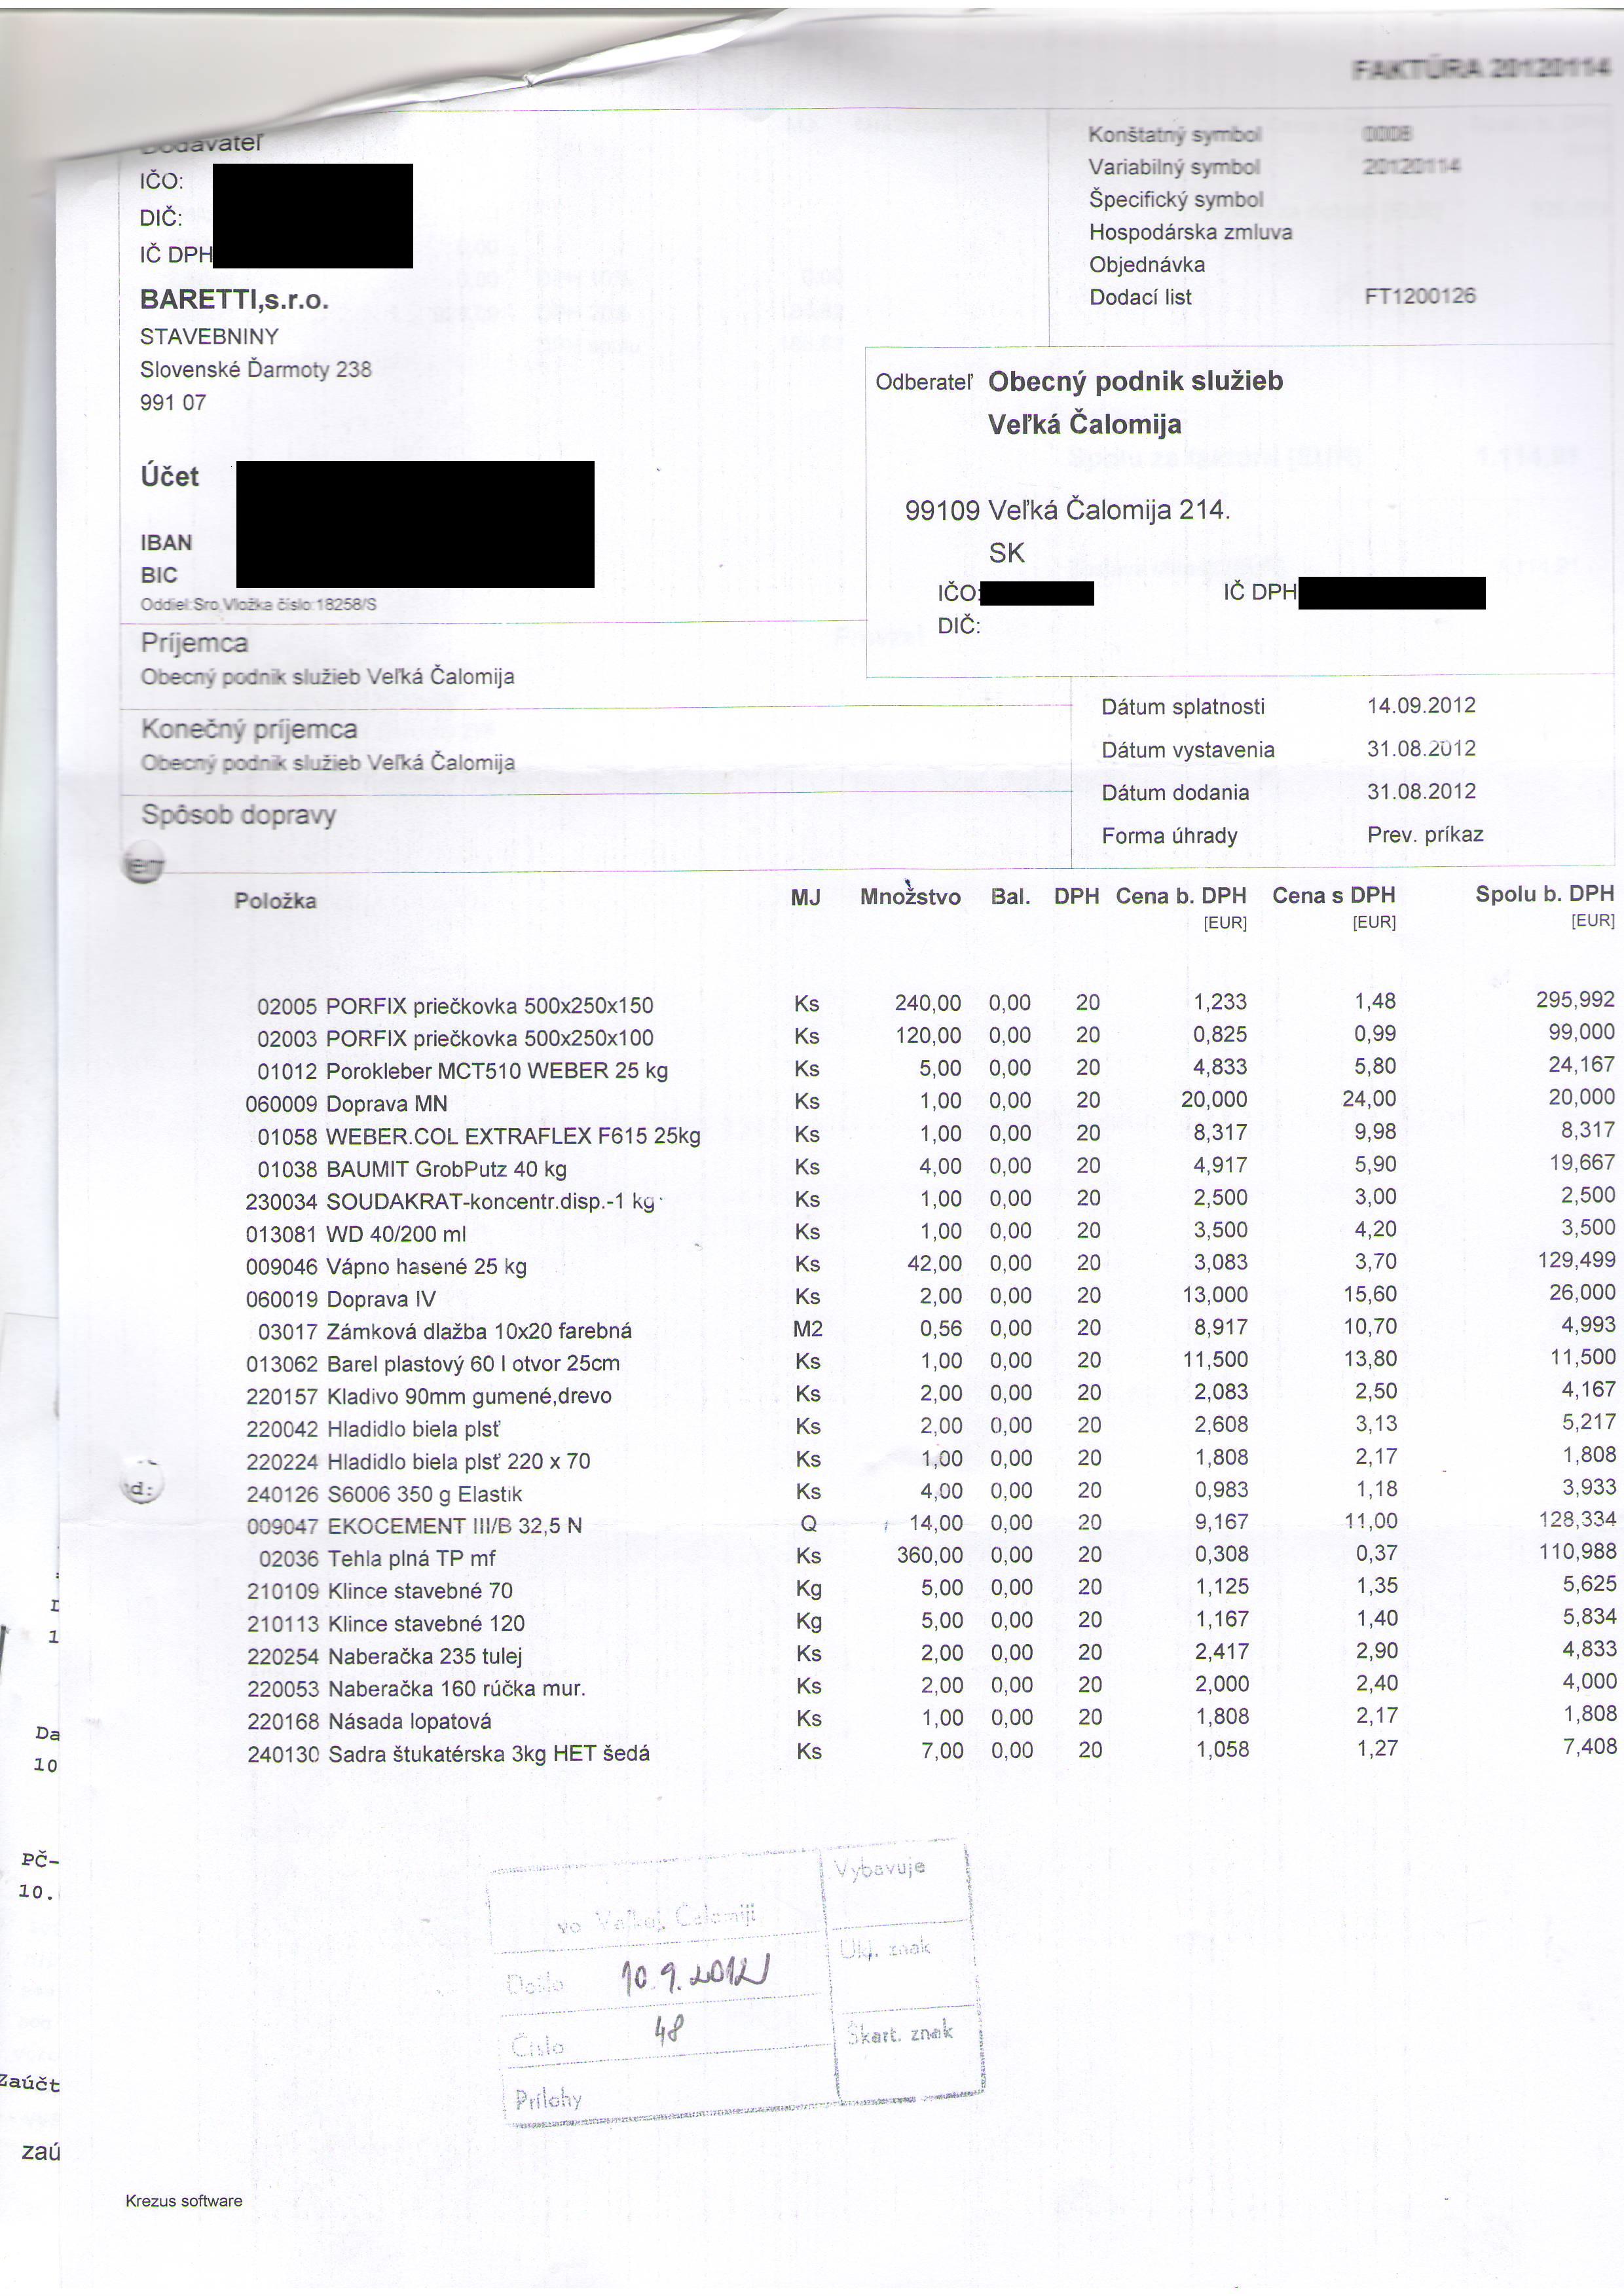Click the BAUMIT GrobPutz 40 kg item
Image resolution: width=1624 pixels, height=2296 pixels.
pyautogui.click(x=412, y=1168)
